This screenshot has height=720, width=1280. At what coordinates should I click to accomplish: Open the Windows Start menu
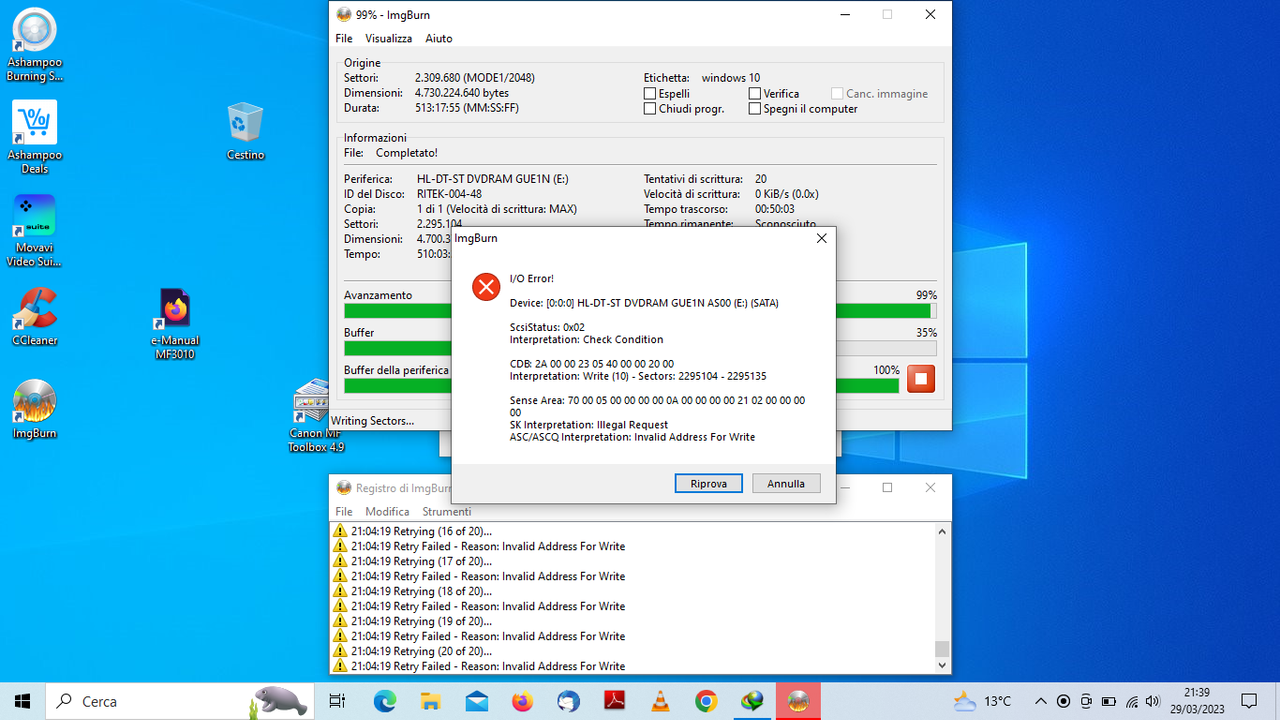(x=23, y=701)
